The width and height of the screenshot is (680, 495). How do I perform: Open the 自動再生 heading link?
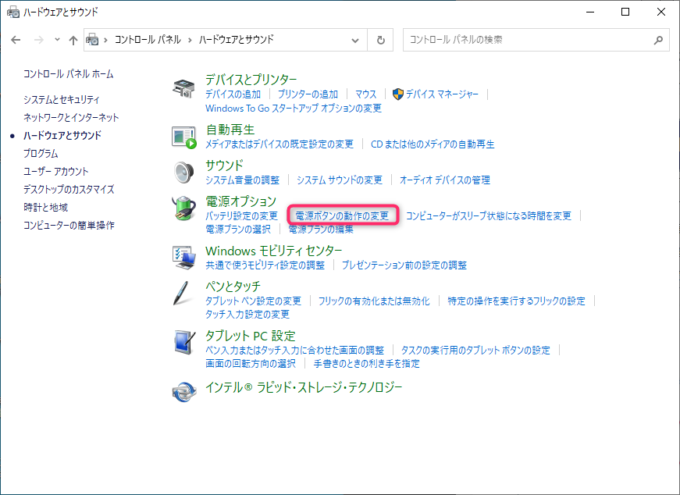(x=230, y=130)
